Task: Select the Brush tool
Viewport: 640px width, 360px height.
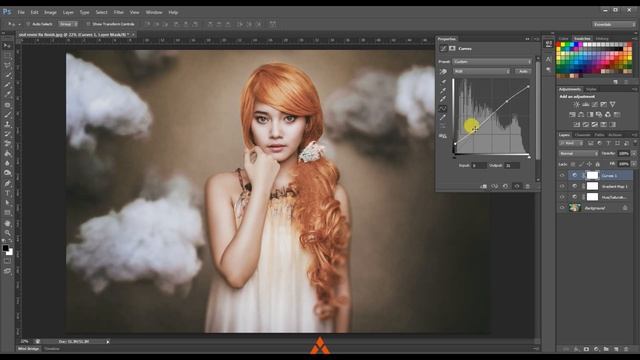Action: 7,115
